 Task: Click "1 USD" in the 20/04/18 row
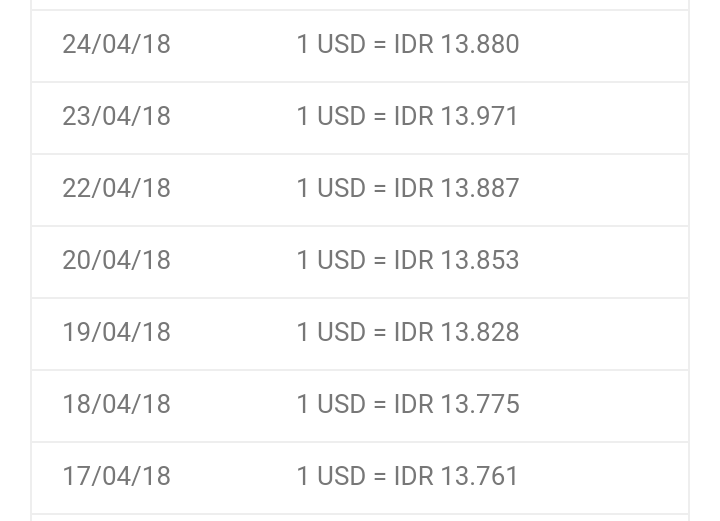(x=331, y=260)
